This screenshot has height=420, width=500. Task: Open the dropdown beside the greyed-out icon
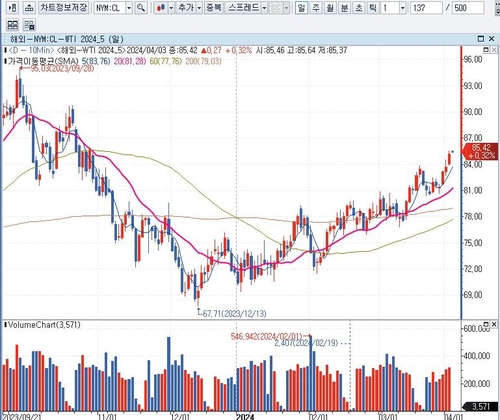pos(286,8)
